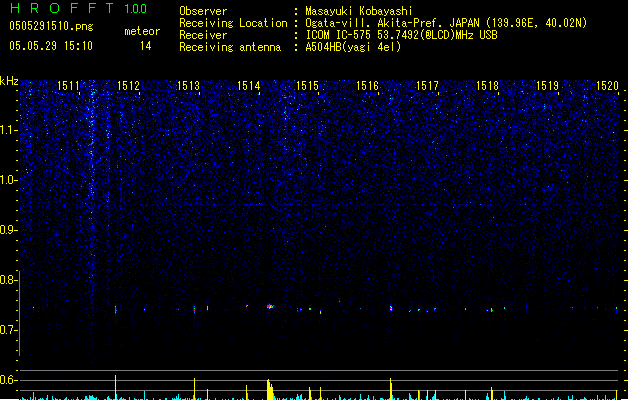Click the 1513 time marker
629x400 pixels.
188,85
